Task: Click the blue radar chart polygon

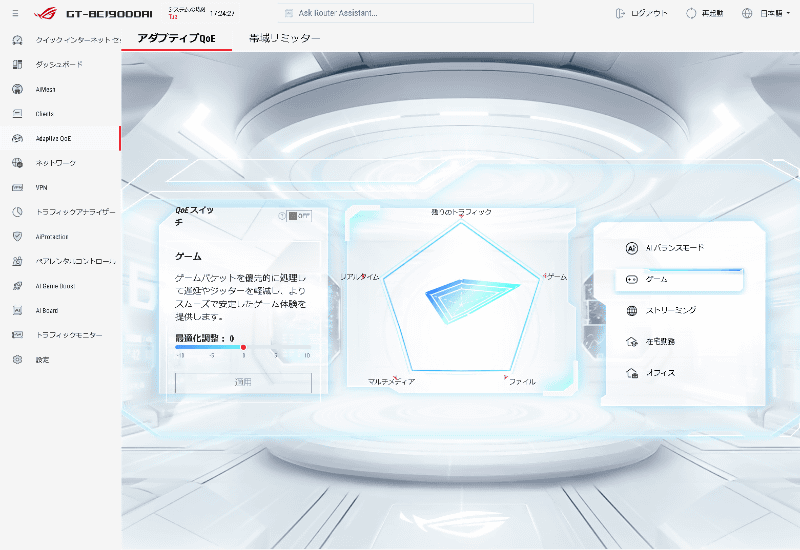Action: tap(470, 299)
